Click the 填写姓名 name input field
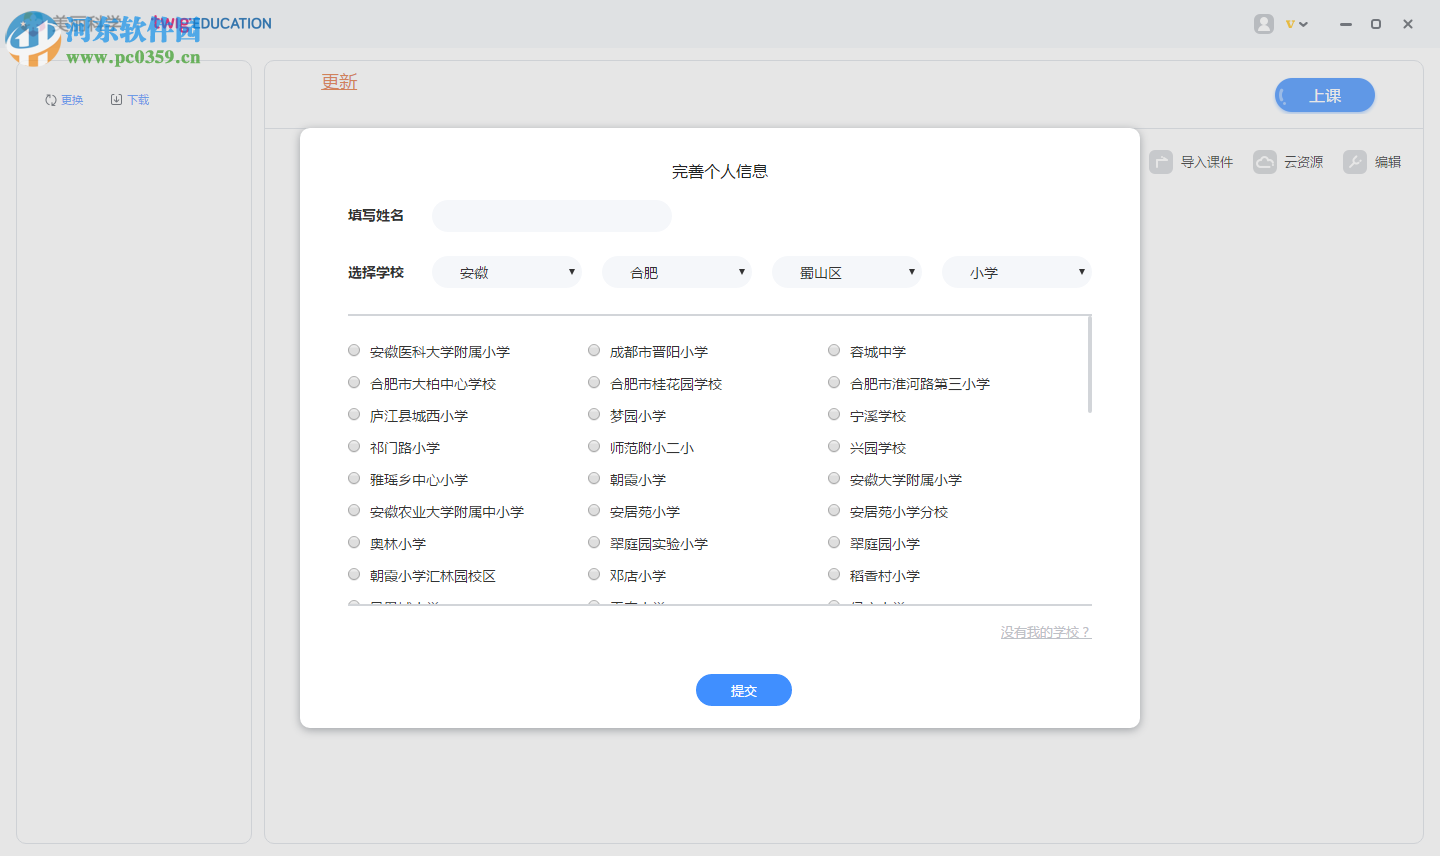Viewport: 1440px width, 856px height. point(551,216)
